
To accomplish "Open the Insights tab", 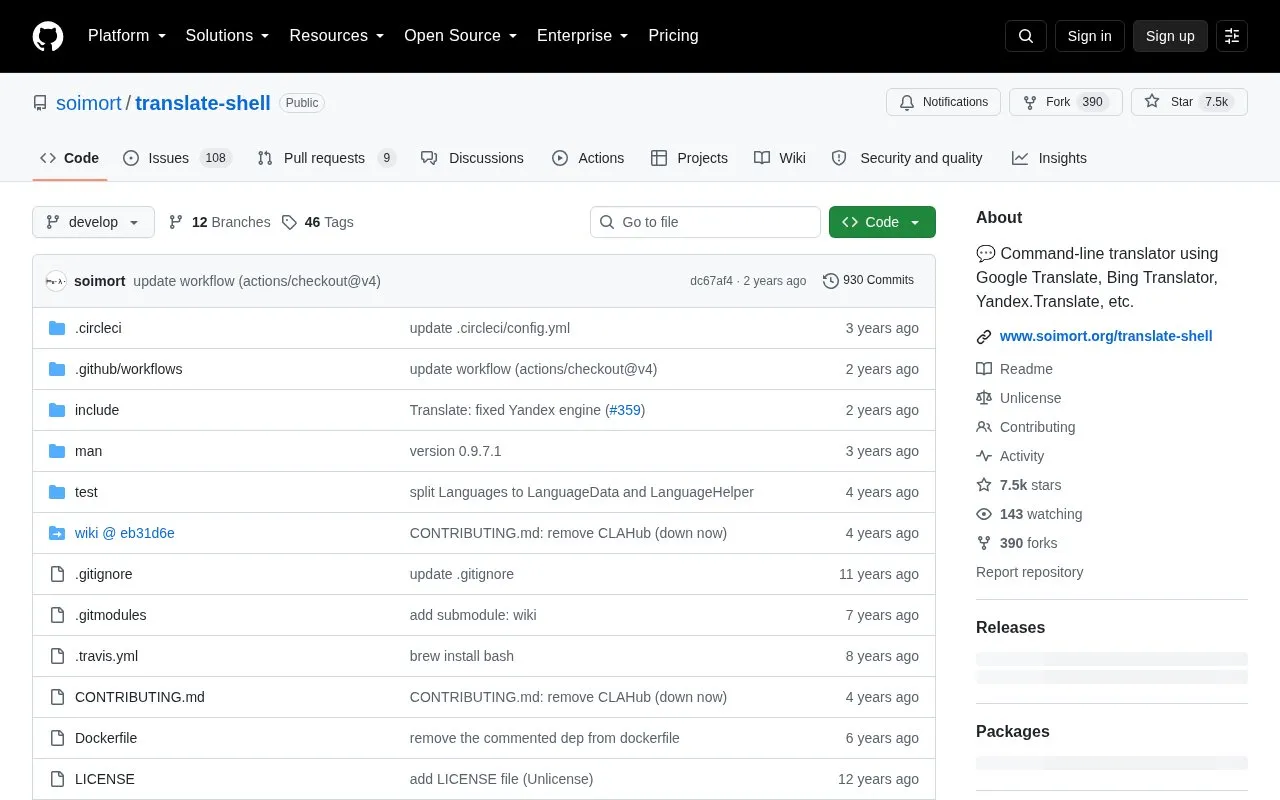I will click(1049, 158).
